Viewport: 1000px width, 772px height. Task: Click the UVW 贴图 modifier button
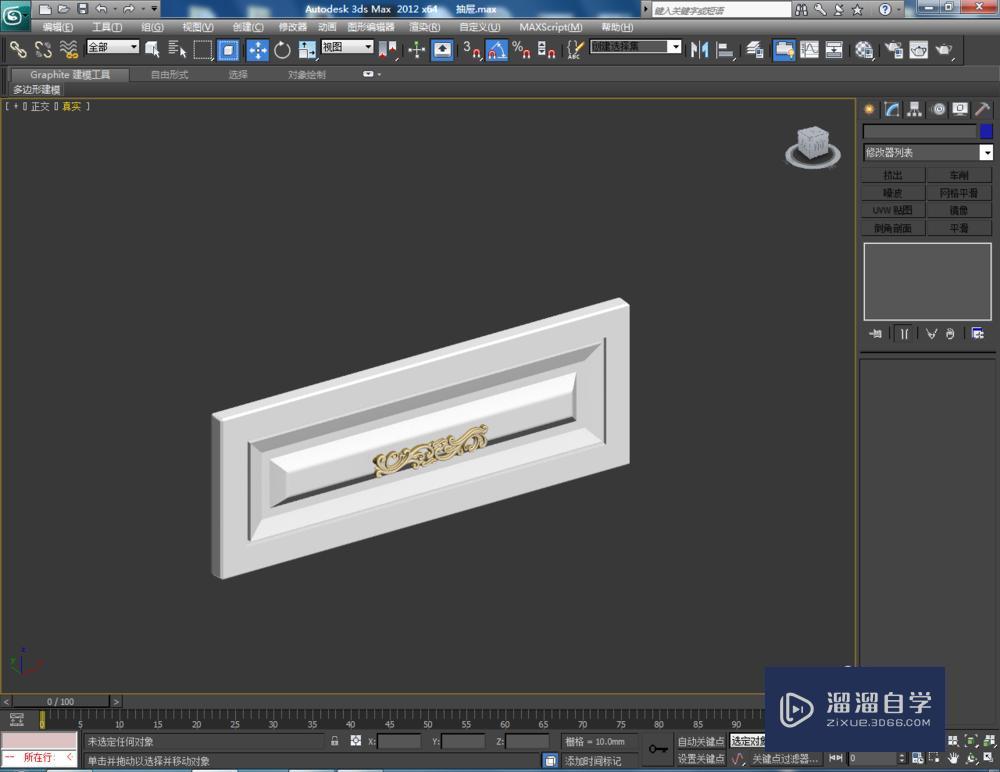click(x=891, y=210)
